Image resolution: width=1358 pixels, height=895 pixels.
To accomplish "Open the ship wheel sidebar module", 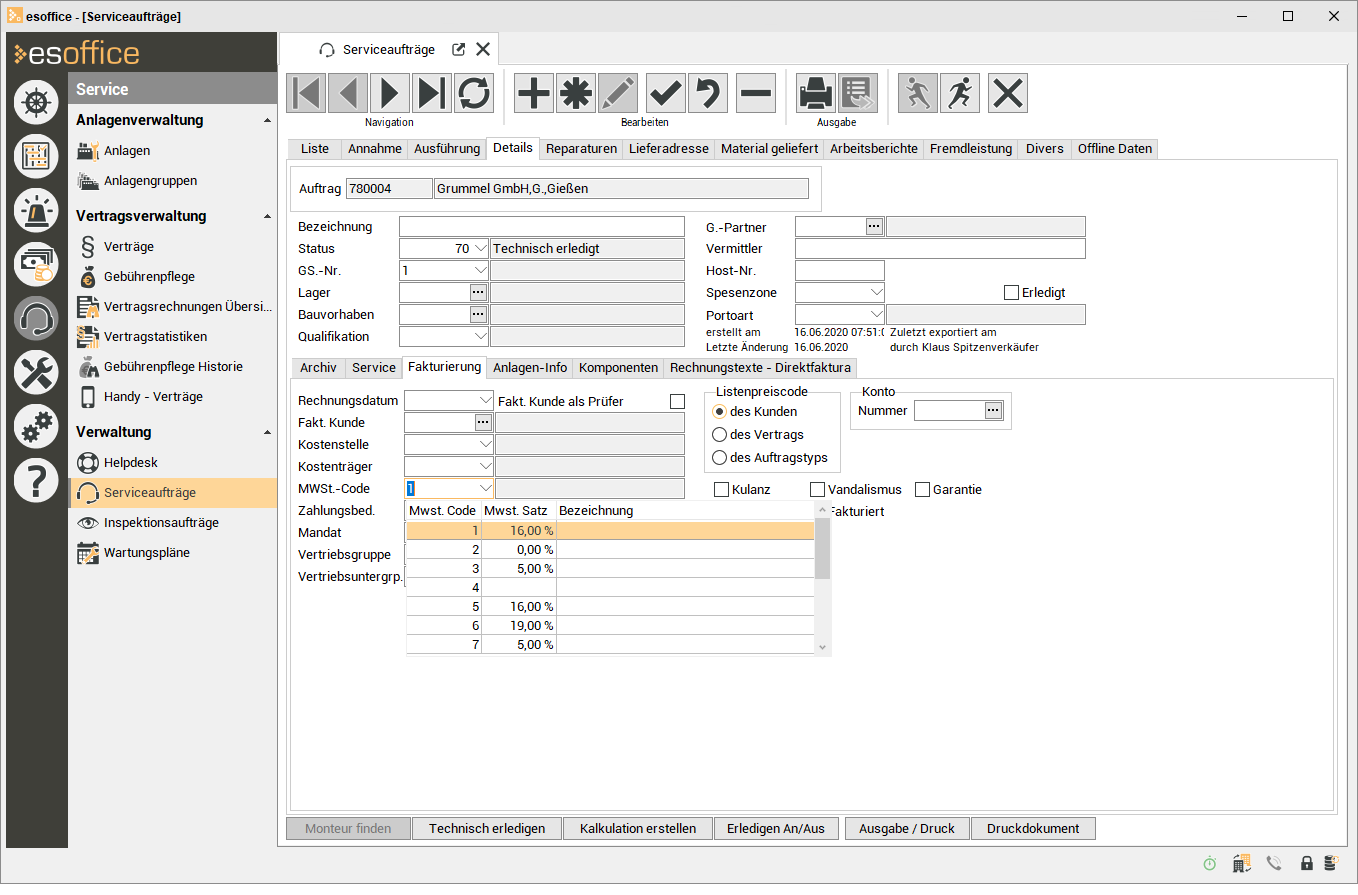I will coord(36,102).
